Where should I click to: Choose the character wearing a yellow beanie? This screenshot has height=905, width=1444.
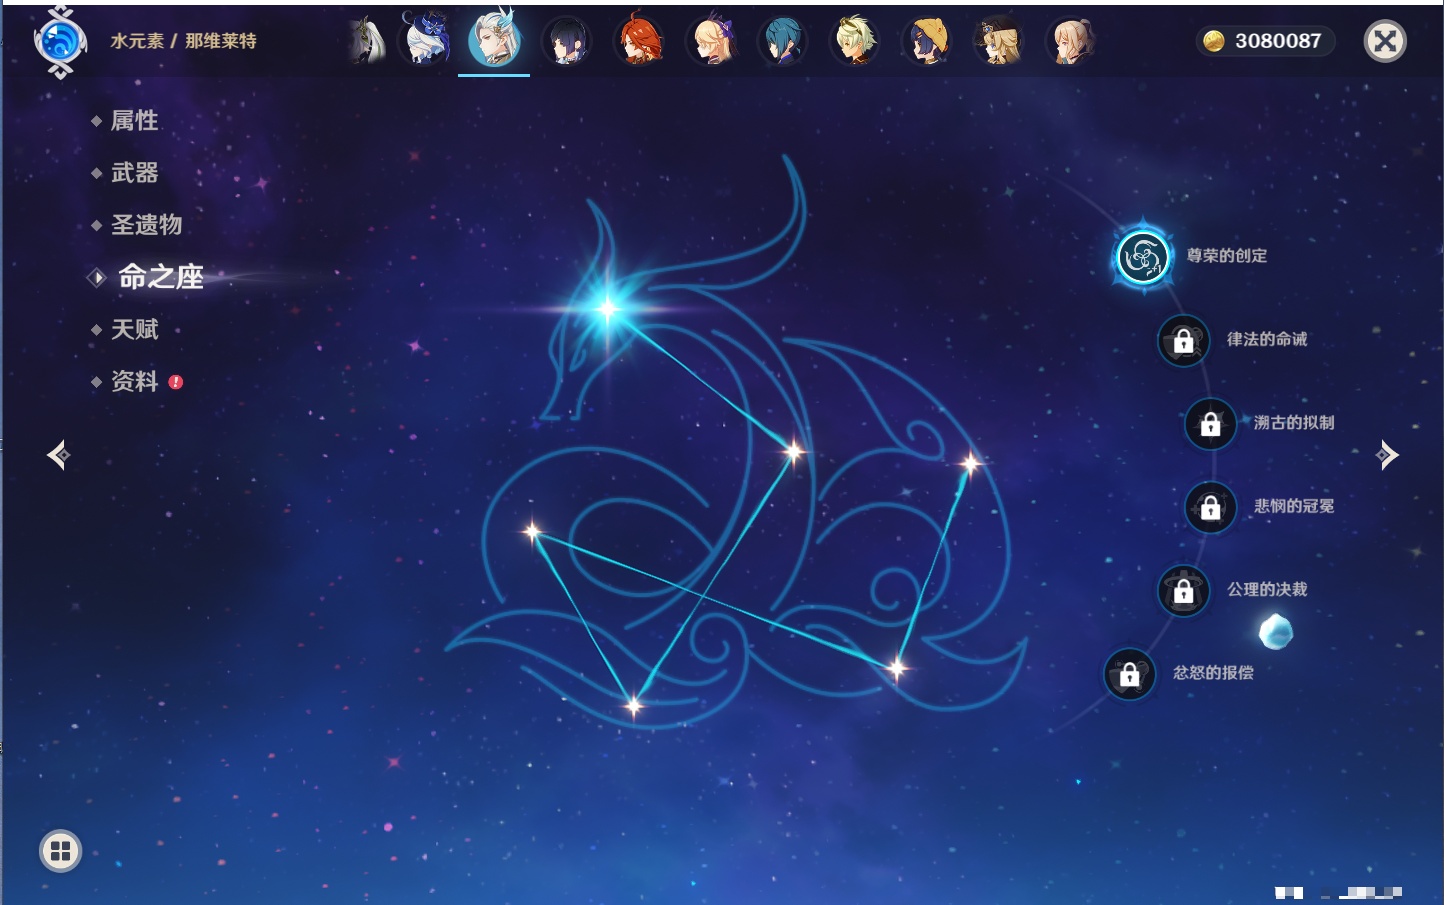(927, 42)
